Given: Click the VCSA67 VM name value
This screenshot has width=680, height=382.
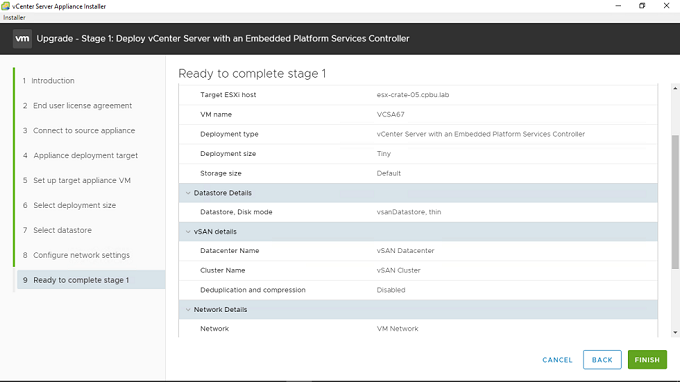Looking at the screenshot, I should [390, 114].
